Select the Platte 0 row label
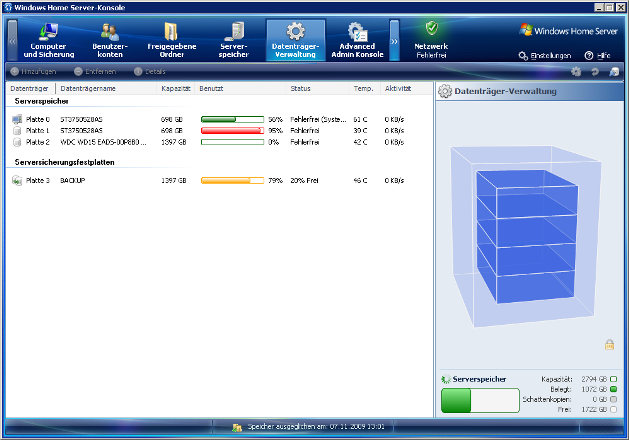 tap(38, 119)
